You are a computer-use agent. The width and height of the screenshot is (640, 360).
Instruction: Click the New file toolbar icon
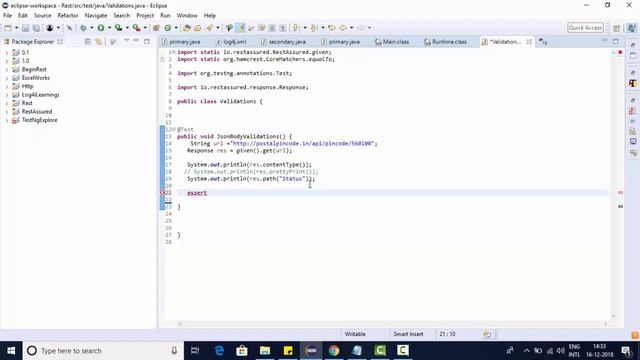point(8,28)
